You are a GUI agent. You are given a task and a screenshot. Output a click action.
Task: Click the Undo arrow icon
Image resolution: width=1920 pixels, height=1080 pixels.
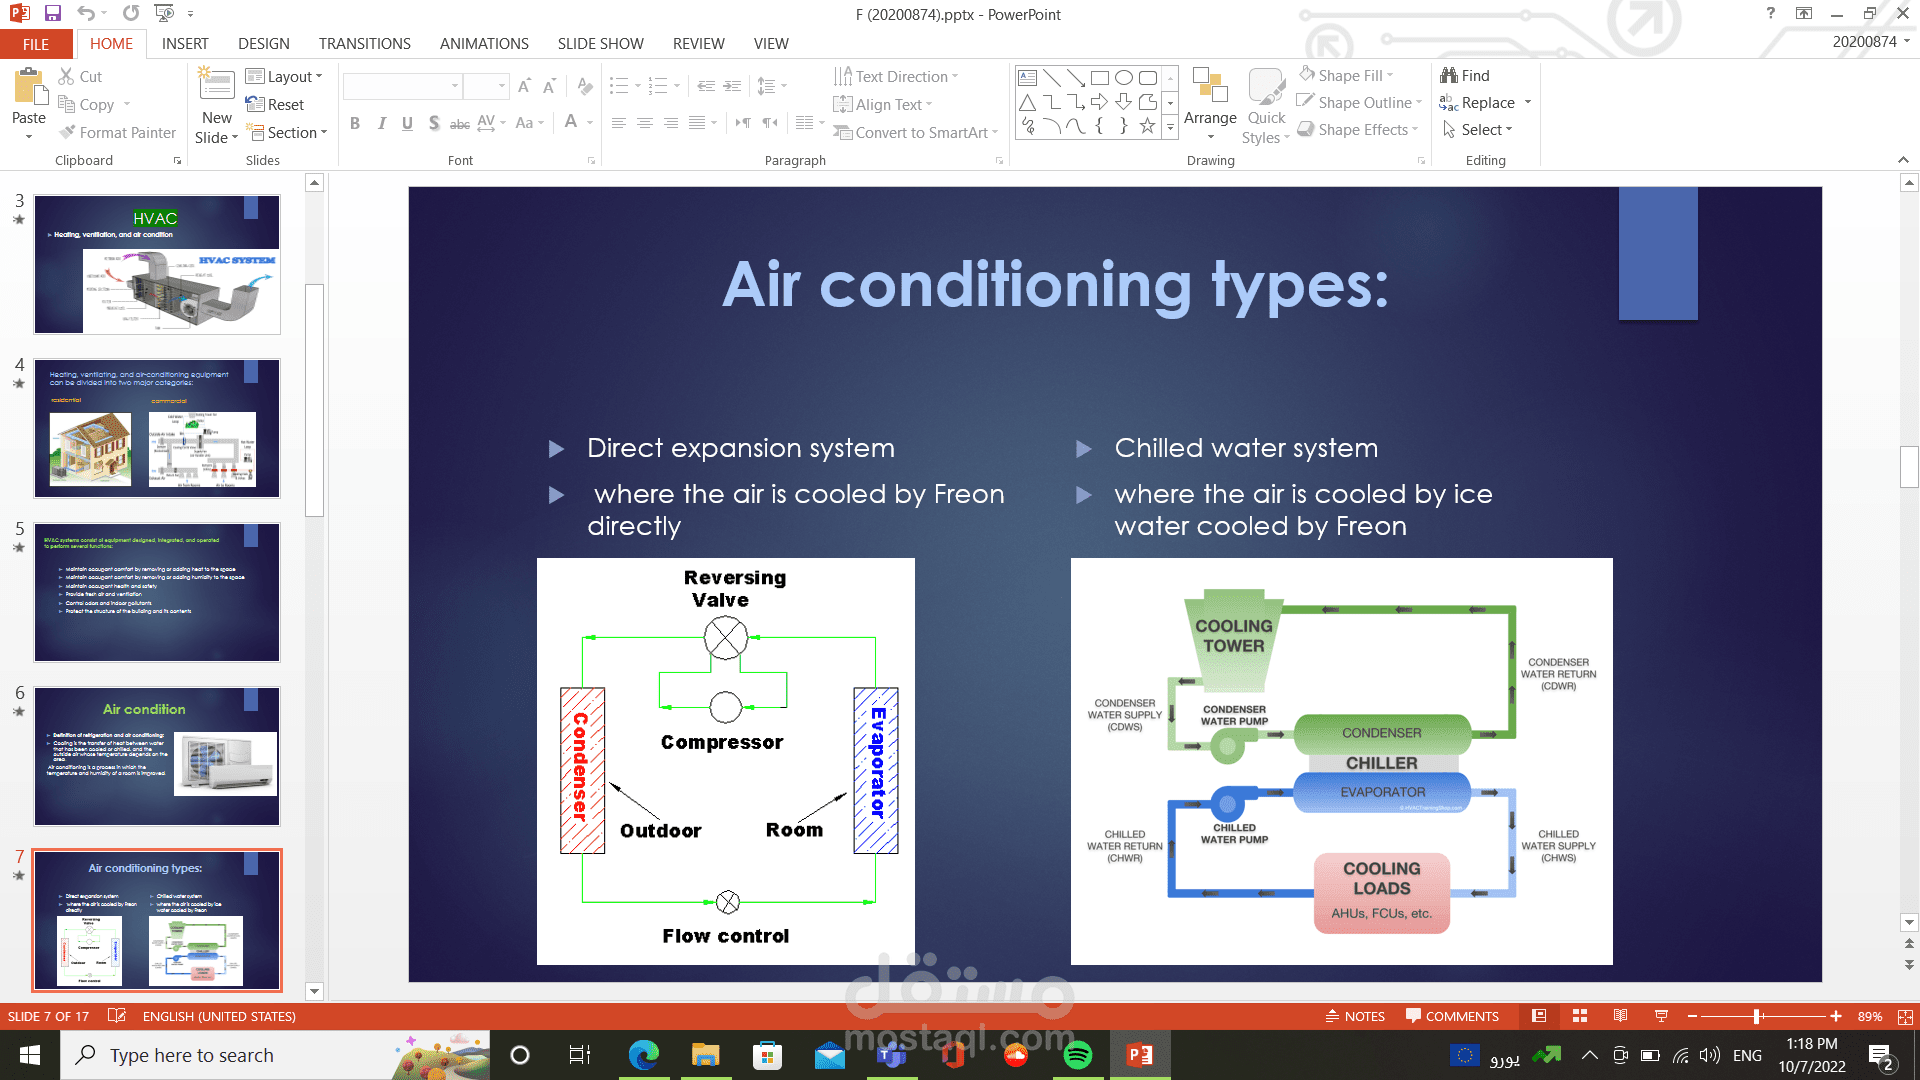(86, 14)
